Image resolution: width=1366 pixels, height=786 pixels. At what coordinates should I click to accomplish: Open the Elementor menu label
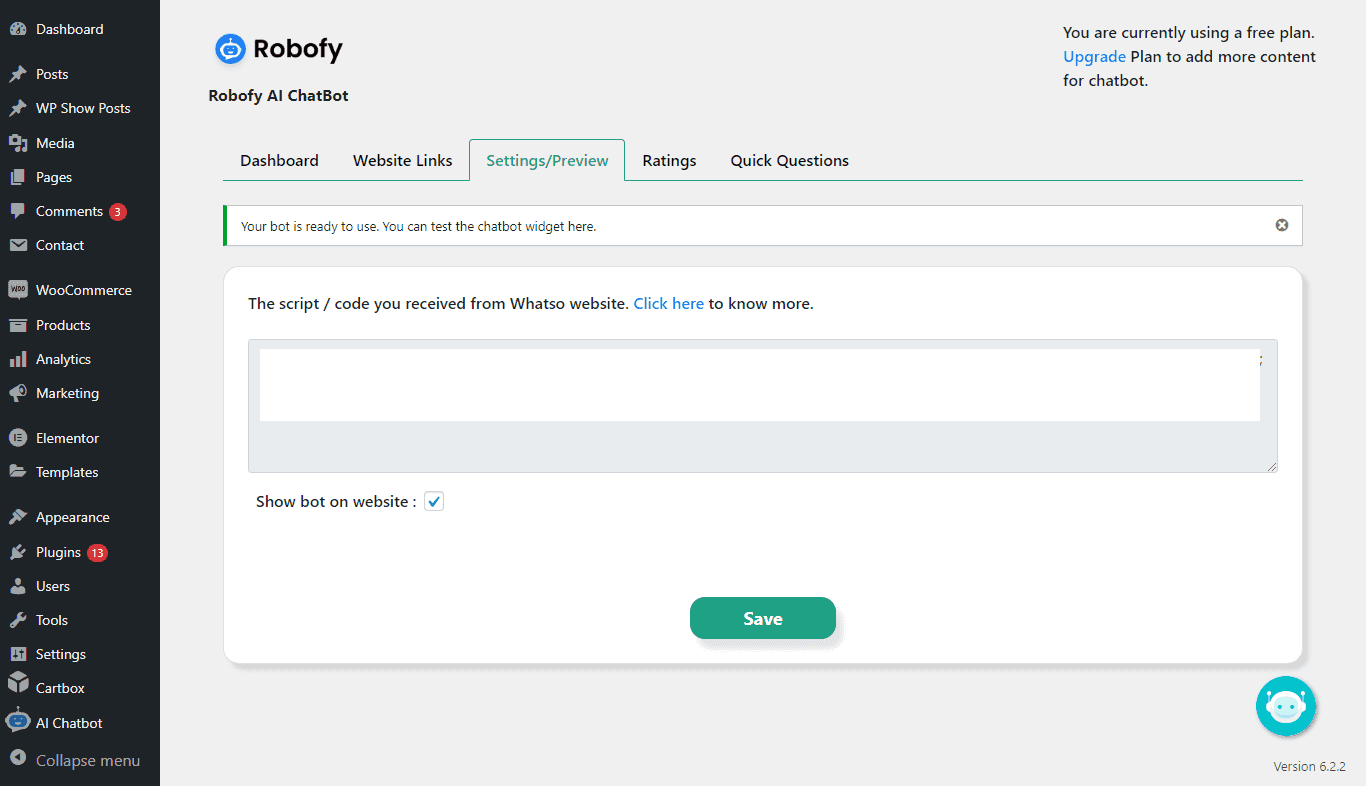(x=67, y=438)
